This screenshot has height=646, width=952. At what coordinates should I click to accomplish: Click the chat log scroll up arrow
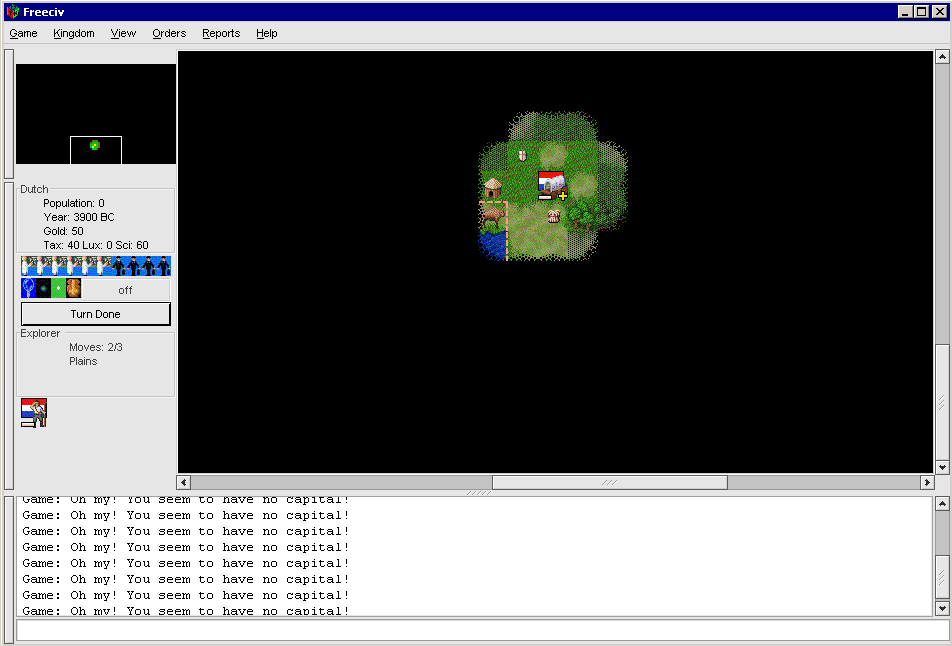tap(942, 504)
